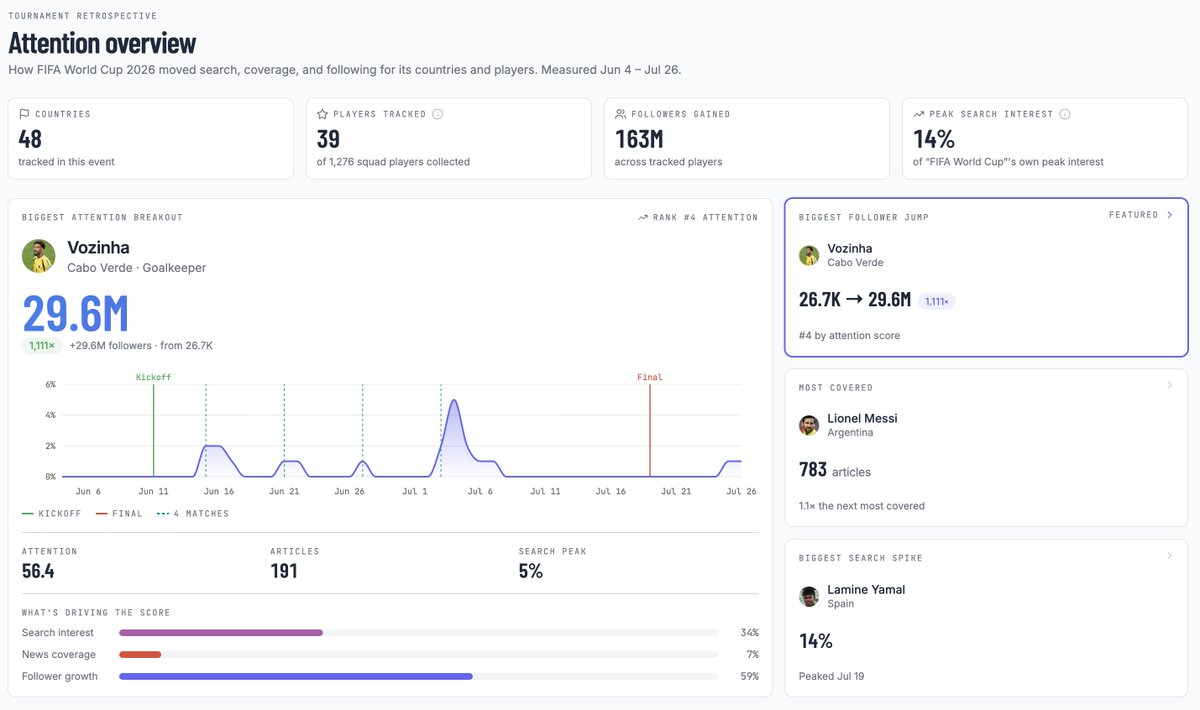This screenshot has height=710, width=1200.
Task: Click the flag icon beside Countries
Action: pyautogui.click(x=24, y=114)
